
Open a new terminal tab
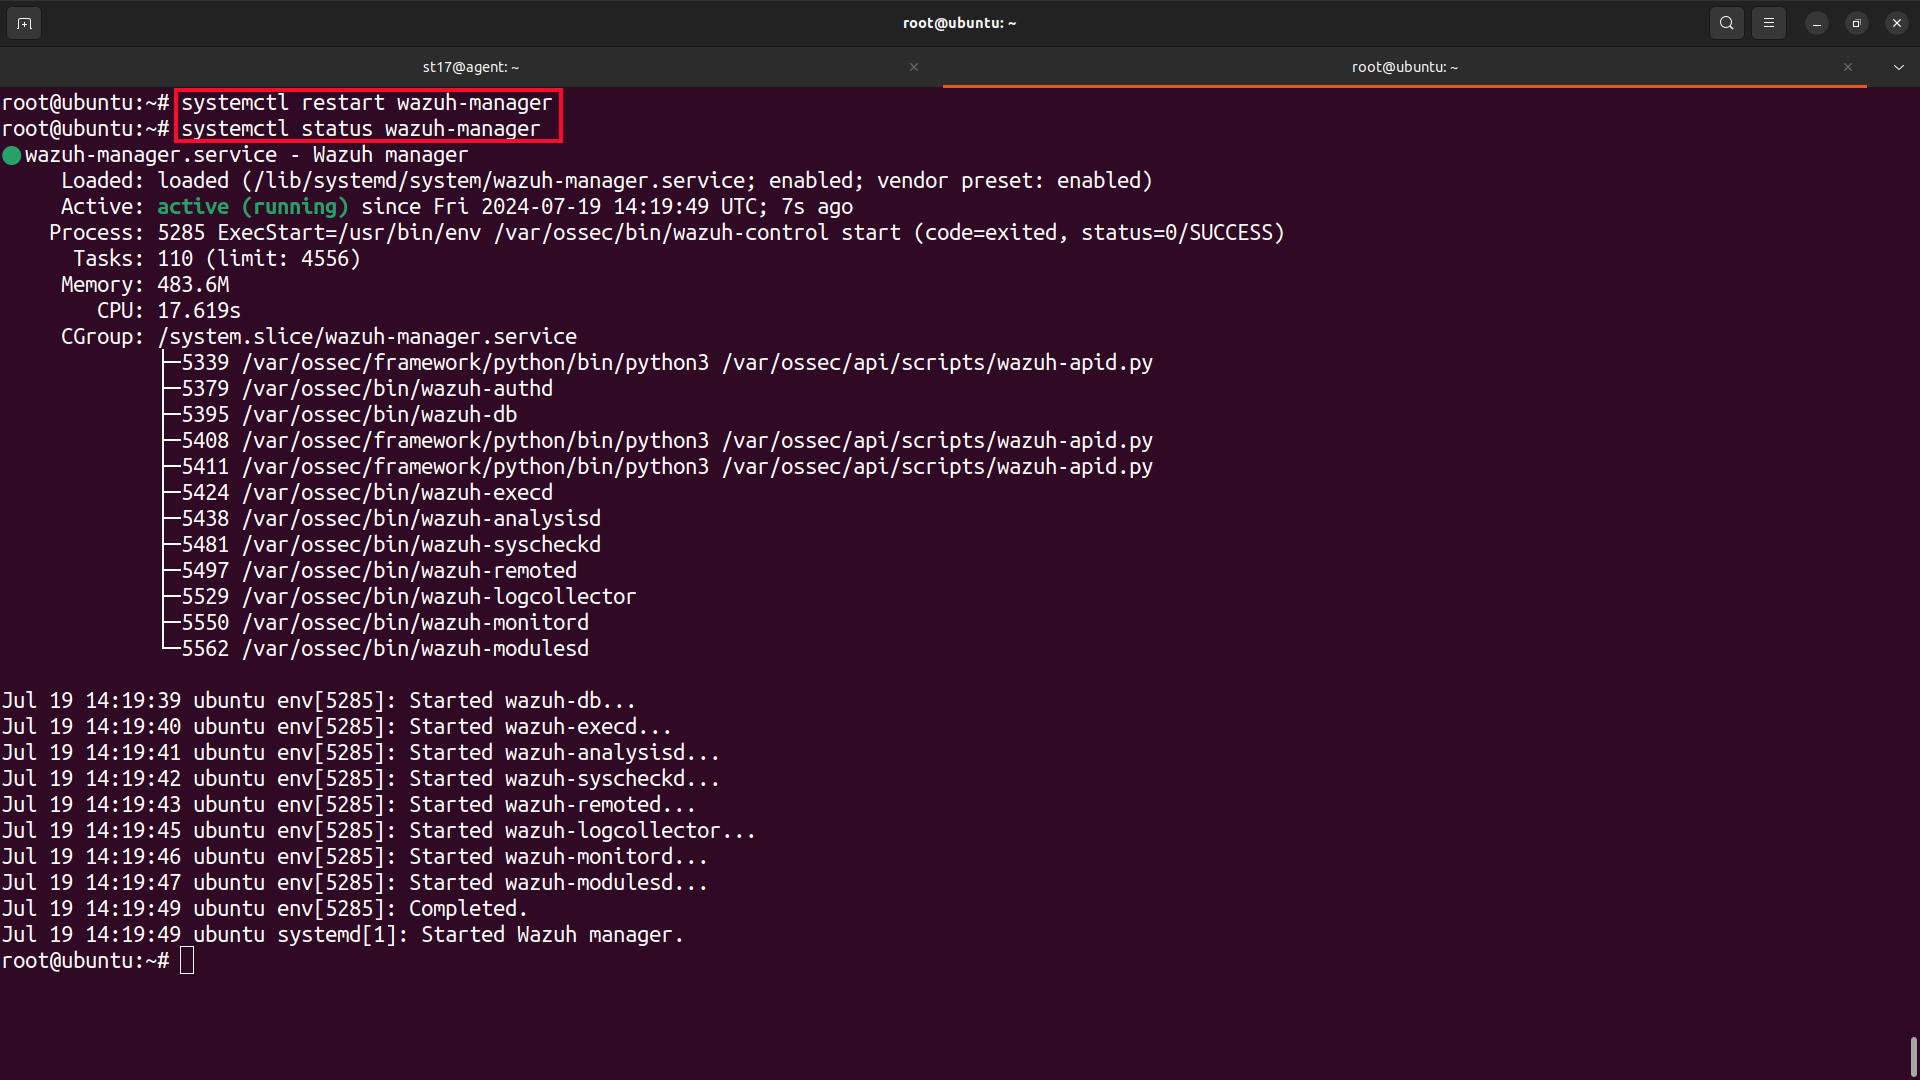pos(24,23)
